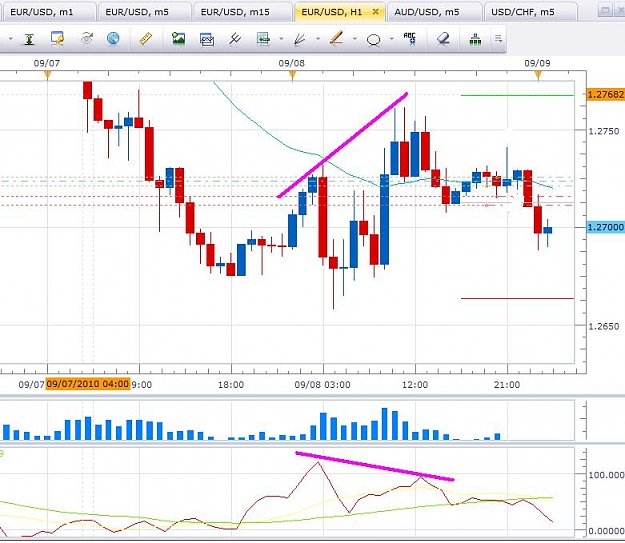Screen dimensions: 625x543
Task: Click the stacked chart windows icon
Action: pyautogui.click(x=207, y=39)
